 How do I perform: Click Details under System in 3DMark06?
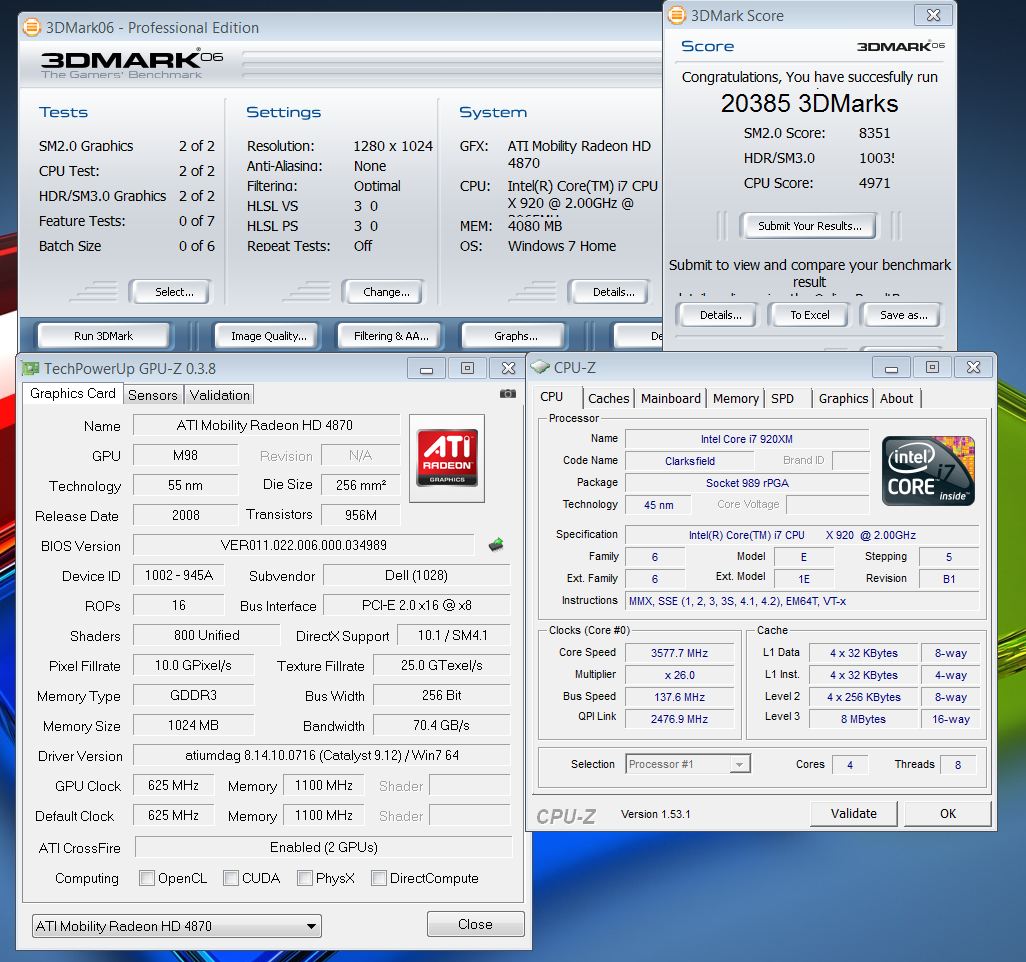(x=610, y=292)
